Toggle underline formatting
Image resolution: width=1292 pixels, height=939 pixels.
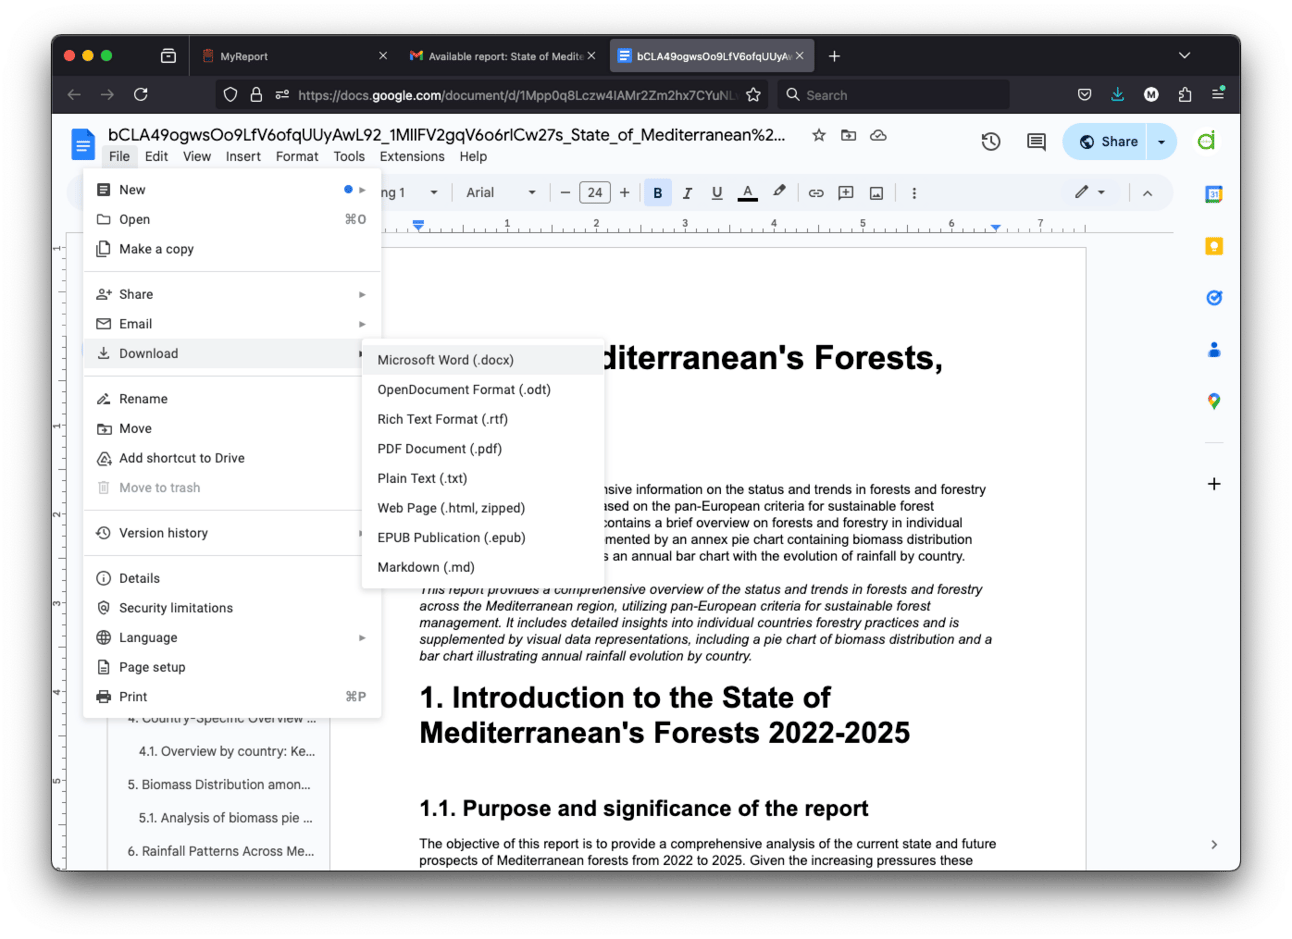tap(717, 193)
